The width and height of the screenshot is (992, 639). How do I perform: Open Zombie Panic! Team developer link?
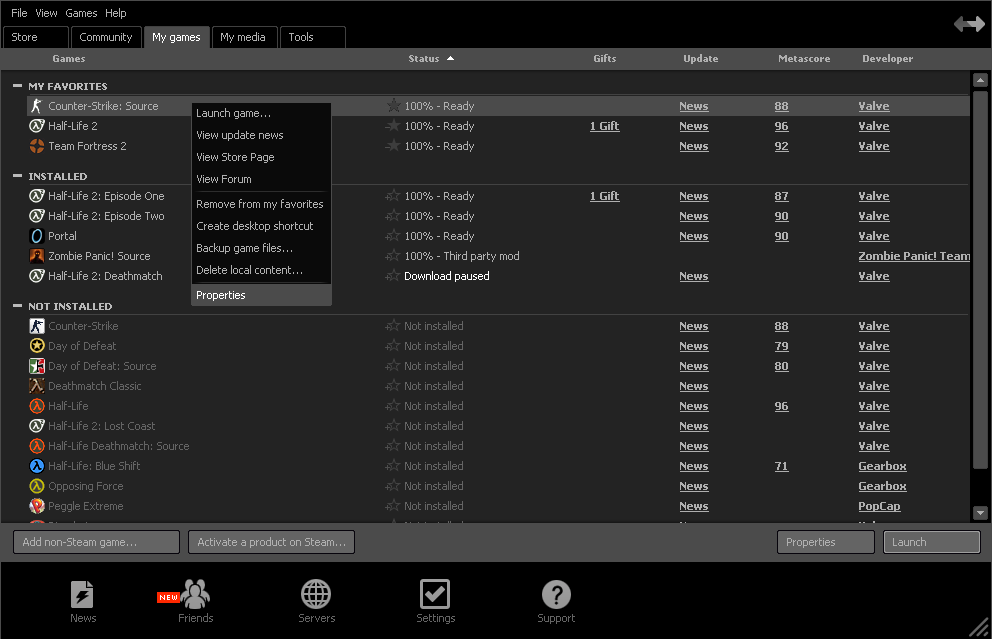pyautogui.click(x=914, y=256)
